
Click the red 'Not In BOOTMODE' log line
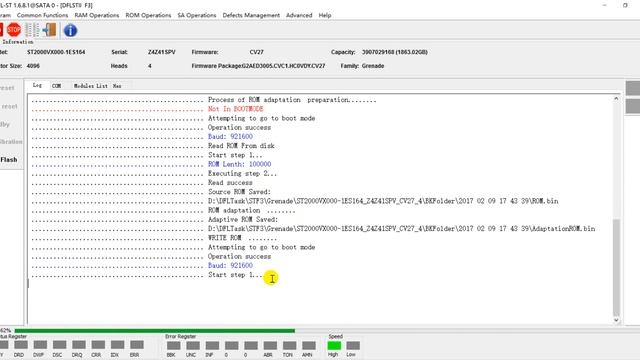(x=236, y=109)
